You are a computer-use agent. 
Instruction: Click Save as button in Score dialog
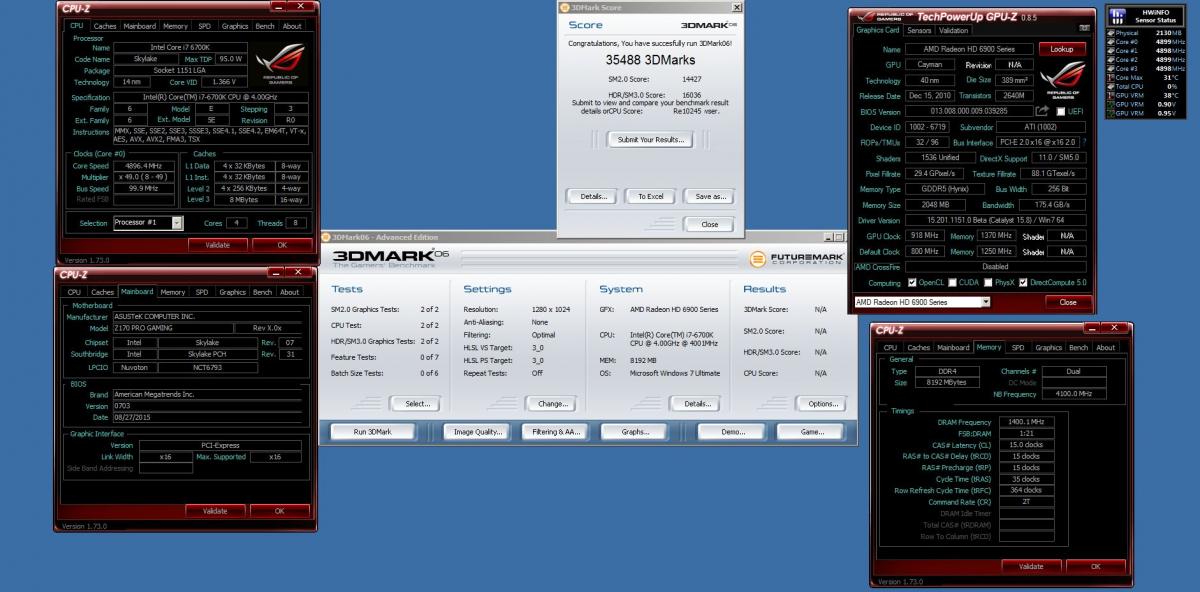click(x=710, y=196)
